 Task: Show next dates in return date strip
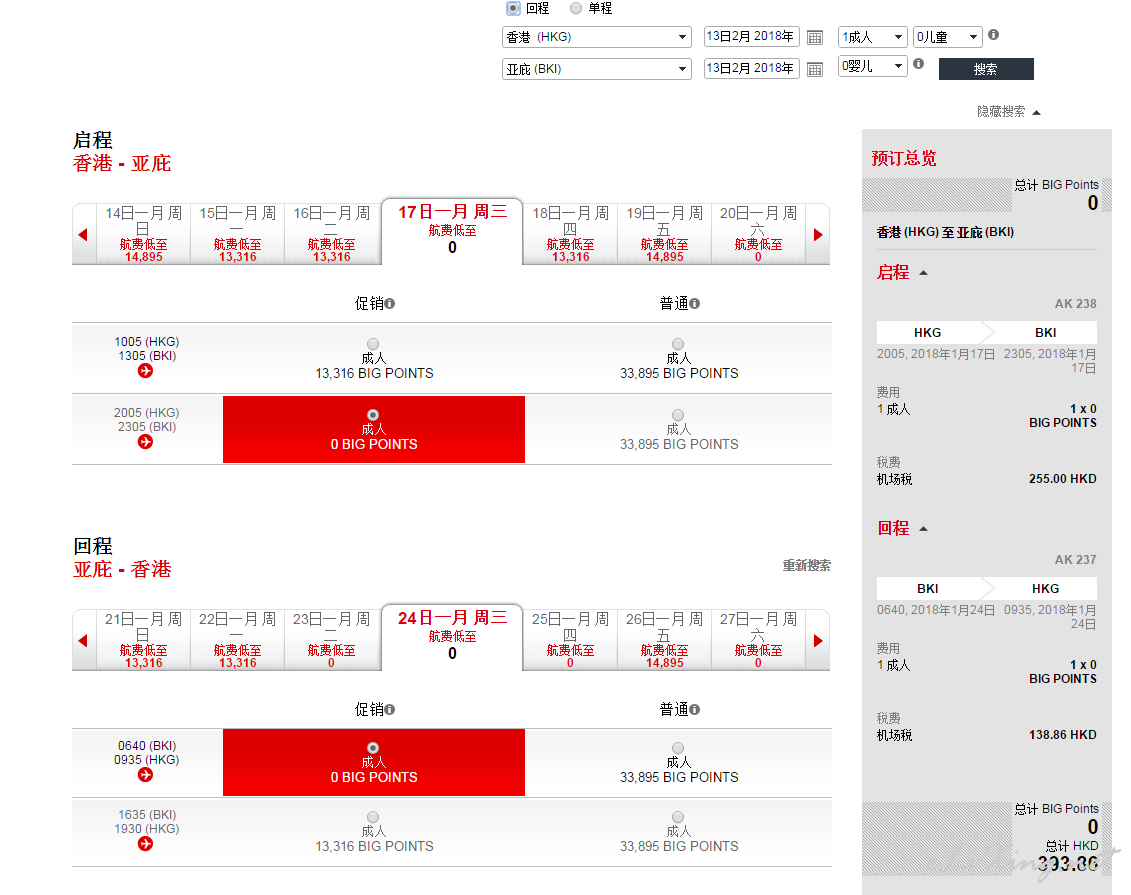point(818,640)
